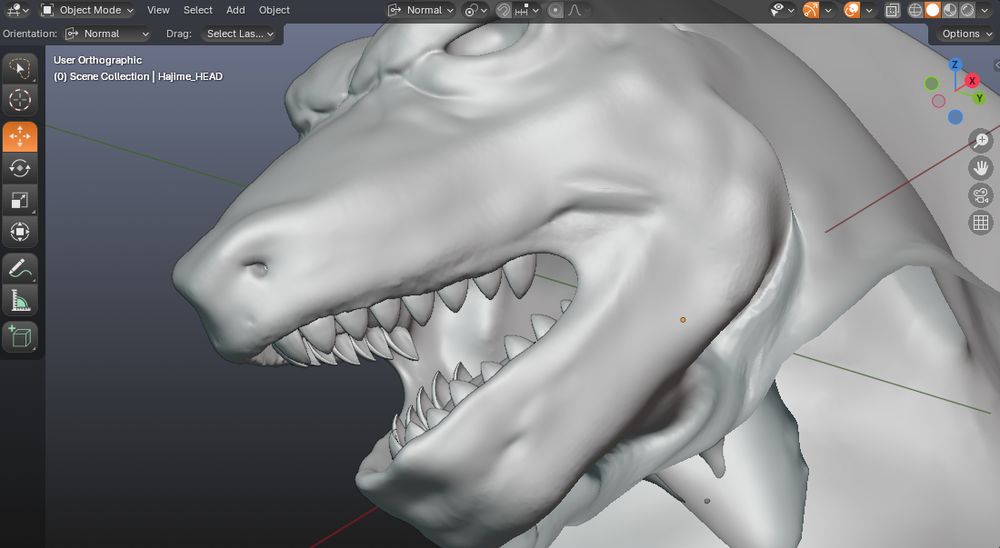The width and height of the screenshot is (1000, 548).
Task: Pick the Annotate pencil tool
Action: coord(20,268)
